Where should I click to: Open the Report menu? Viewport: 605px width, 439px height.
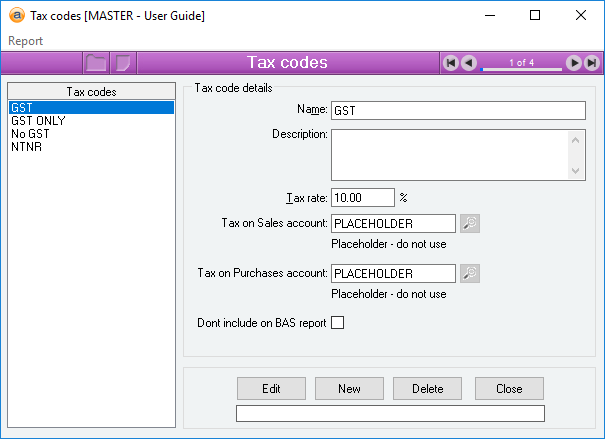point(25,41)
